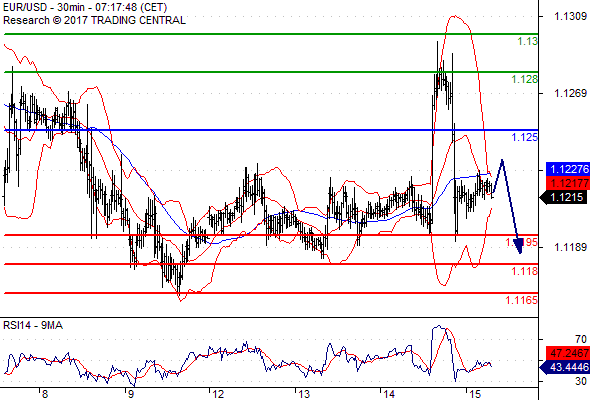Click the blue 43.4446 RSI value tag
This screenshot has width=590, height=400.
coord(565,367)
